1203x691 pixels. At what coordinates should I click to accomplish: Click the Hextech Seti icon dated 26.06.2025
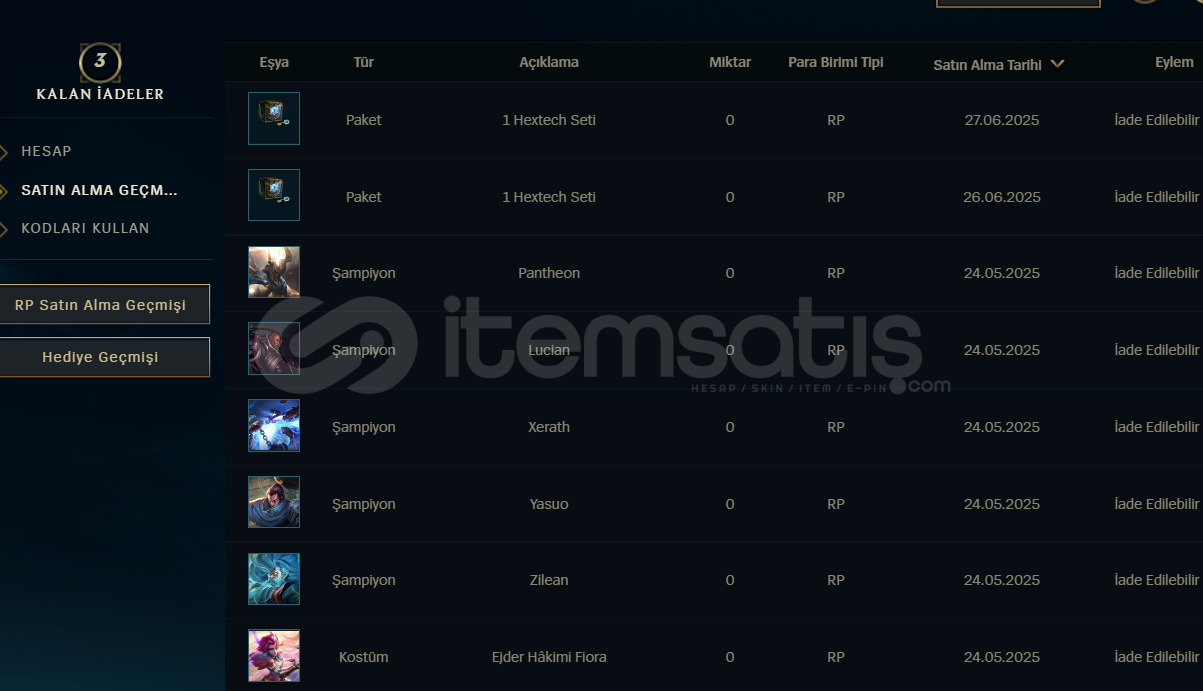(x=274, y=196)
